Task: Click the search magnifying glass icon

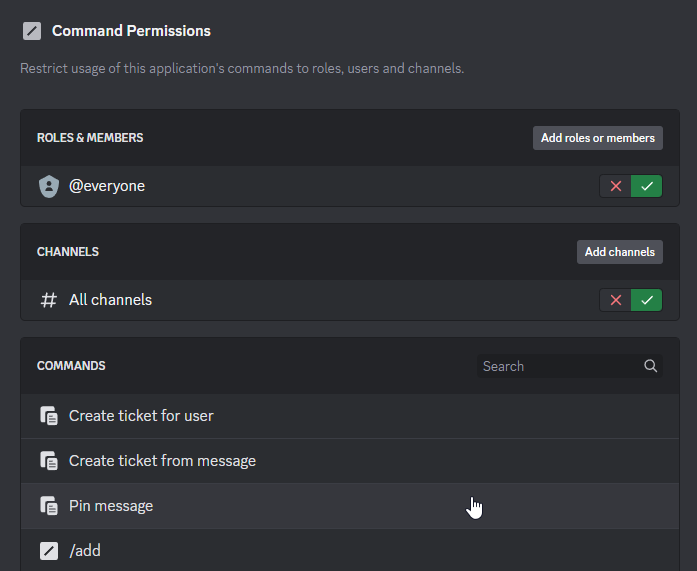Action: (x=651, y=366)
